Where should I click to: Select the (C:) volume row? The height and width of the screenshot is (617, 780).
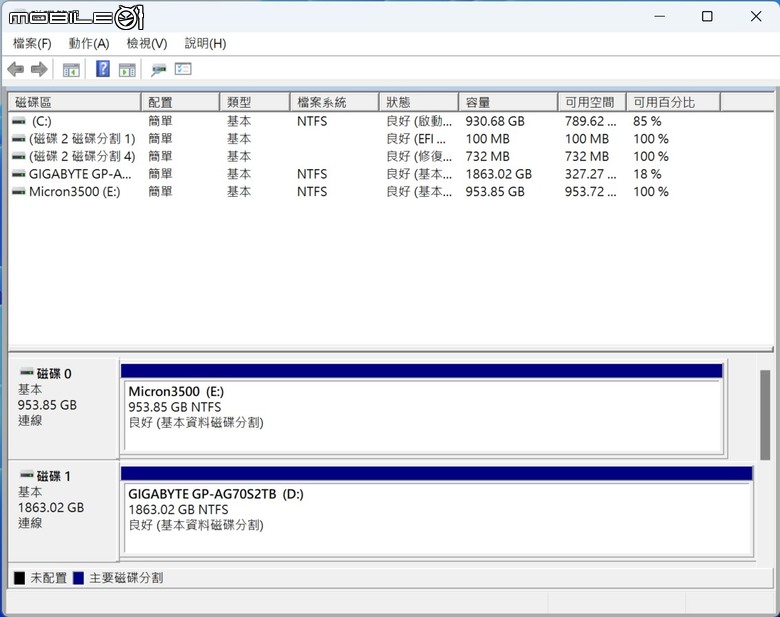point(365,121)
